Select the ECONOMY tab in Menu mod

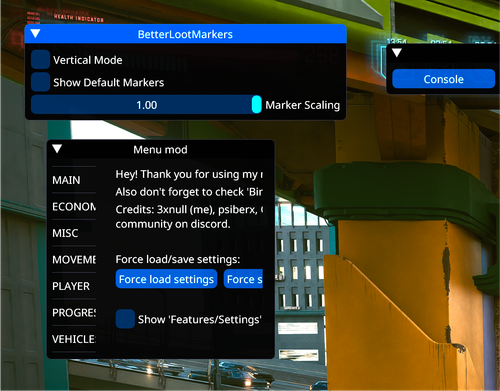(74, 207)
